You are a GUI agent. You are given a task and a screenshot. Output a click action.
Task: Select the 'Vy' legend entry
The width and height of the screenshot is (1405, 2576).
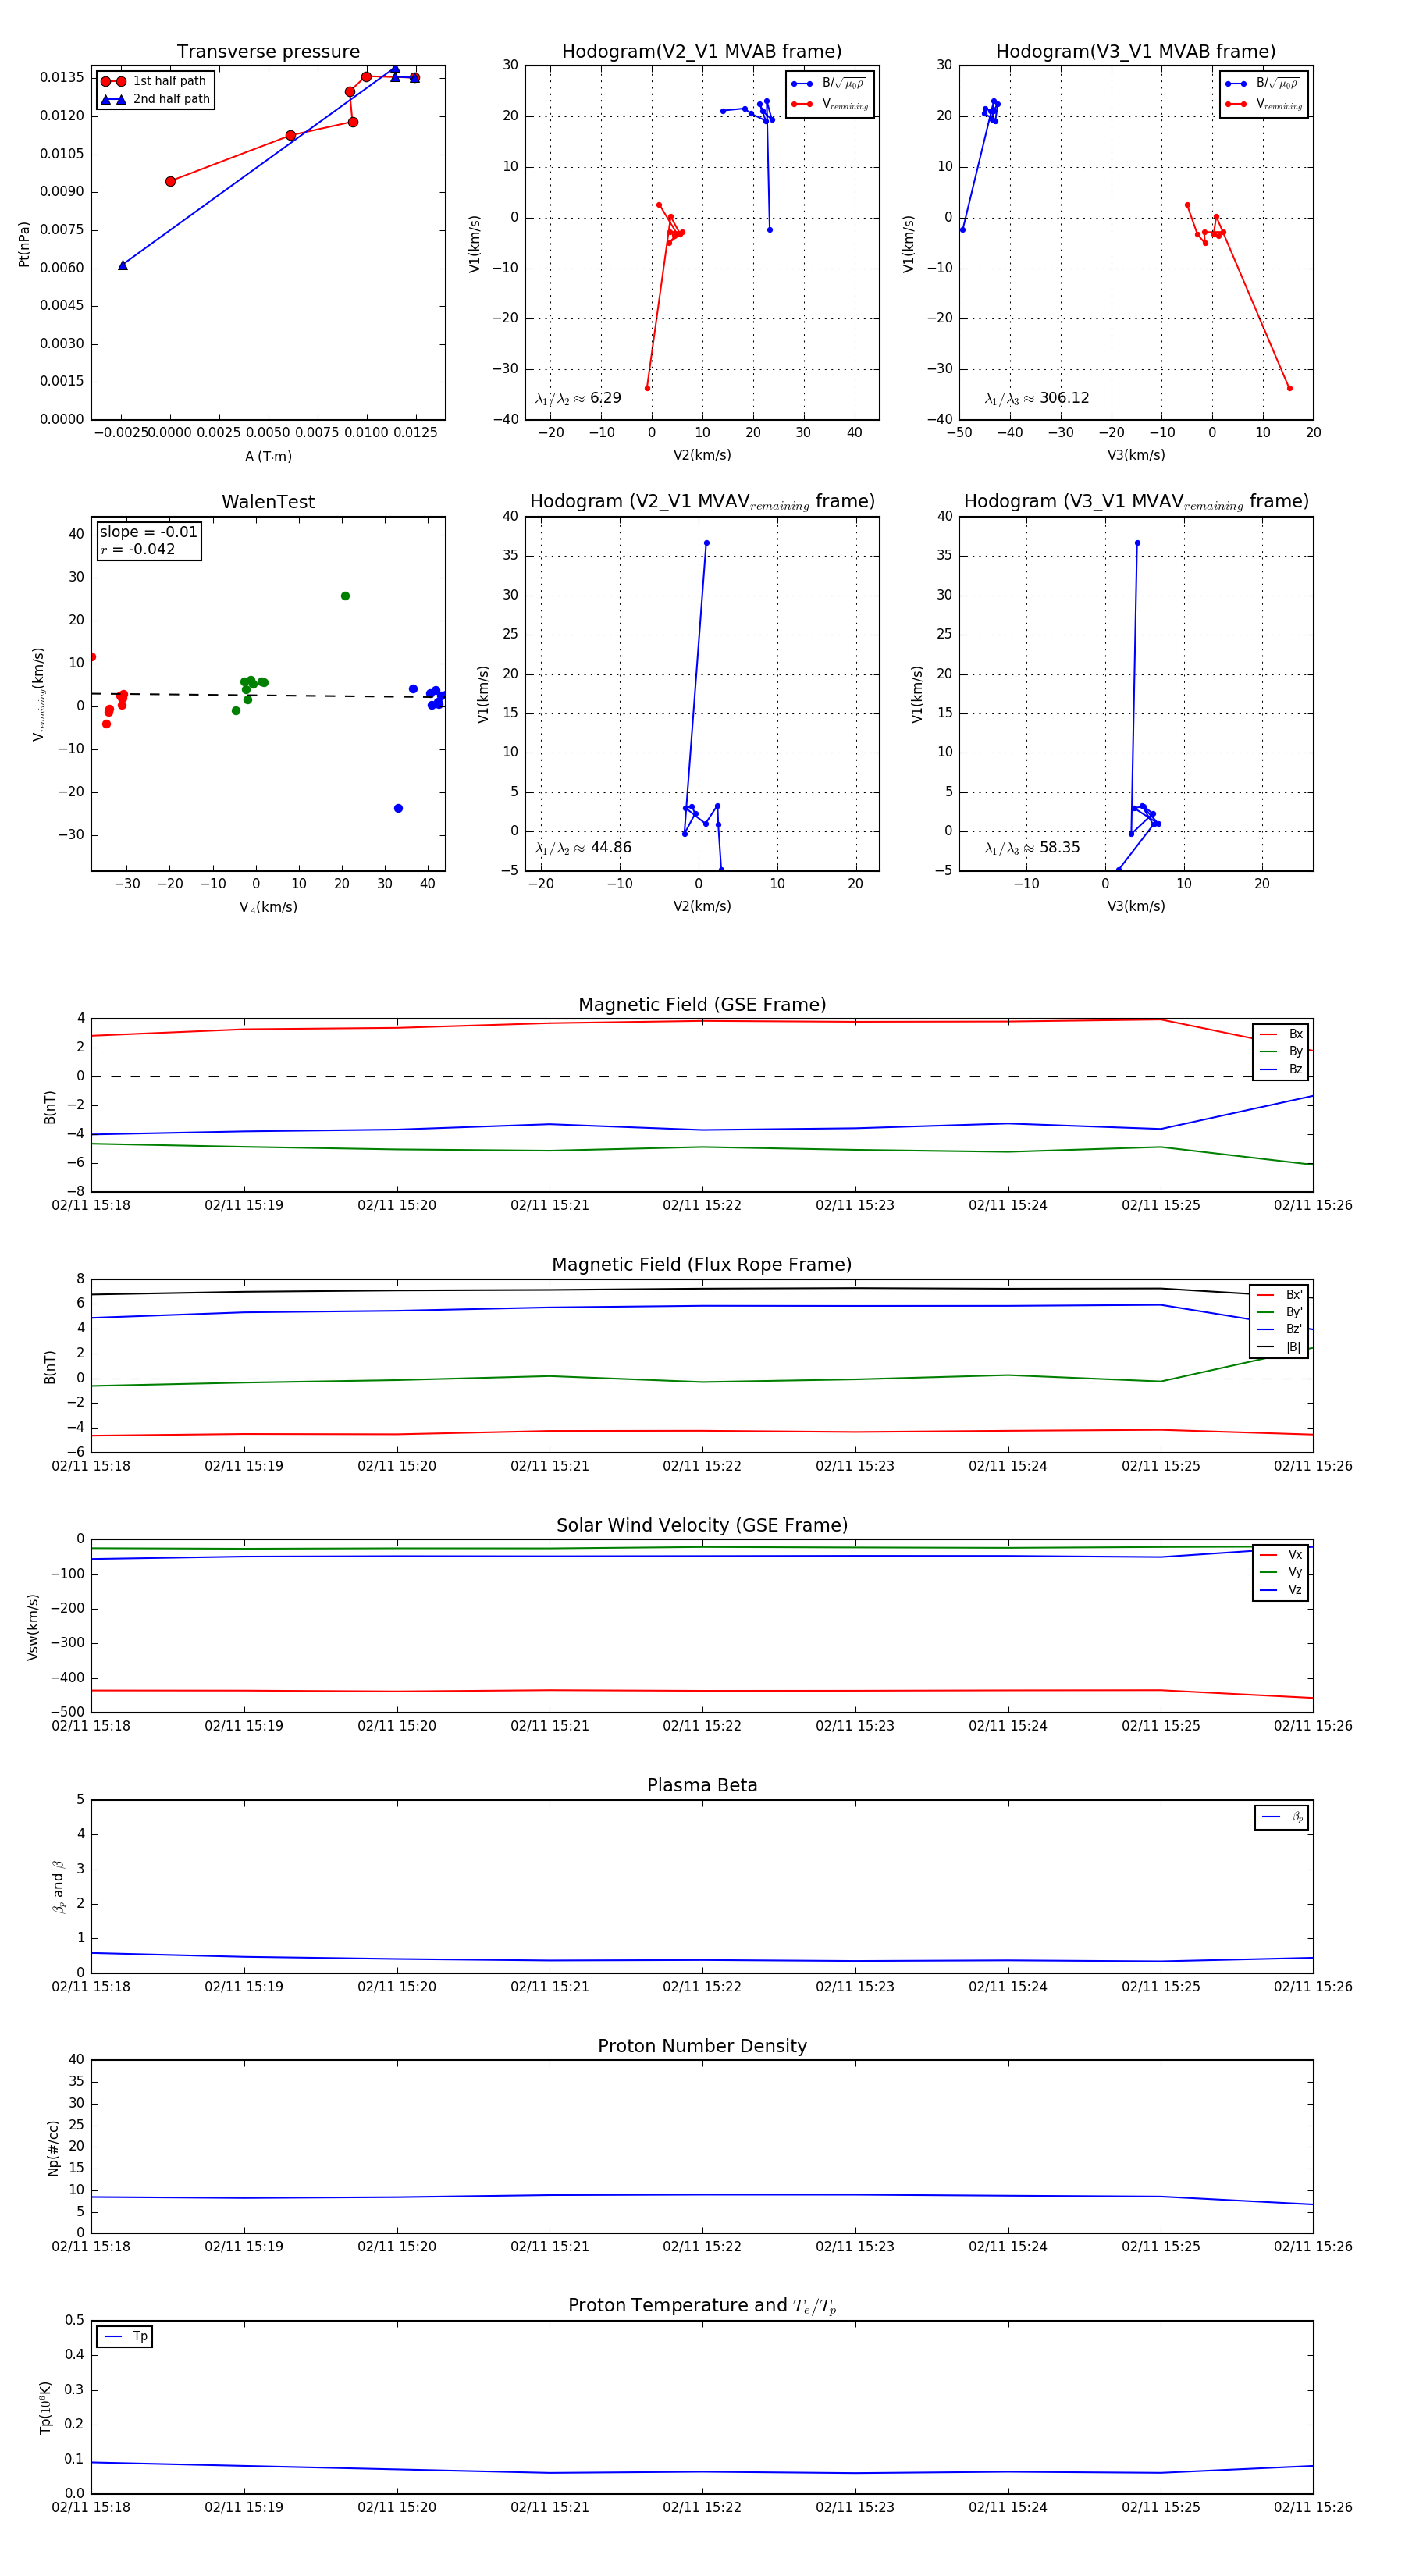[x=1281, y=1572]
